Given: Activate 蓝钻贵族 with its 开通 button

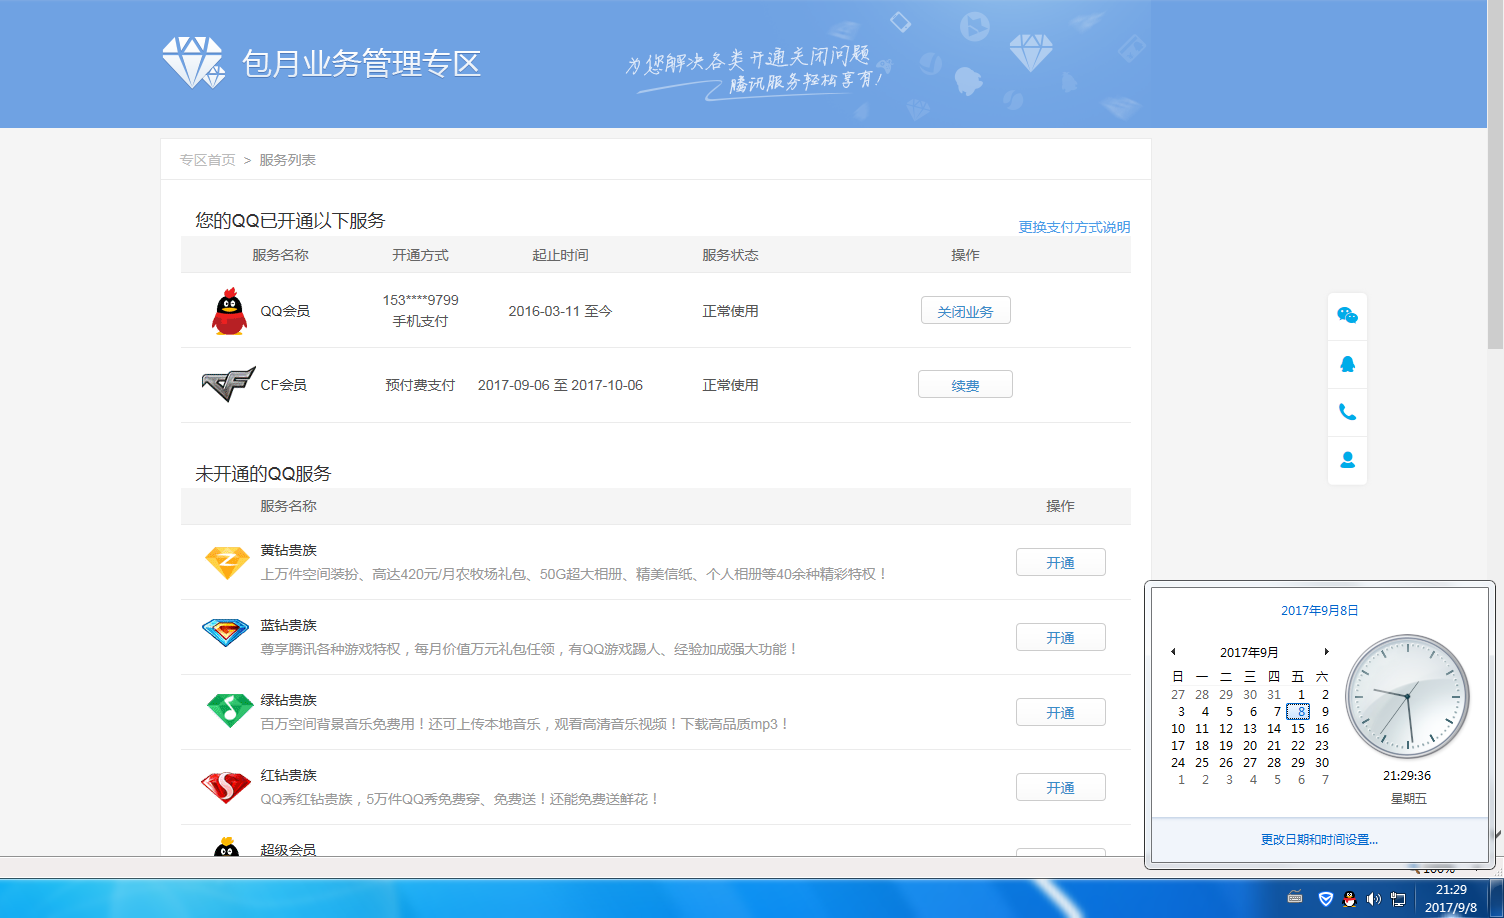Looking at the screenshot, I should (1060, 638).
